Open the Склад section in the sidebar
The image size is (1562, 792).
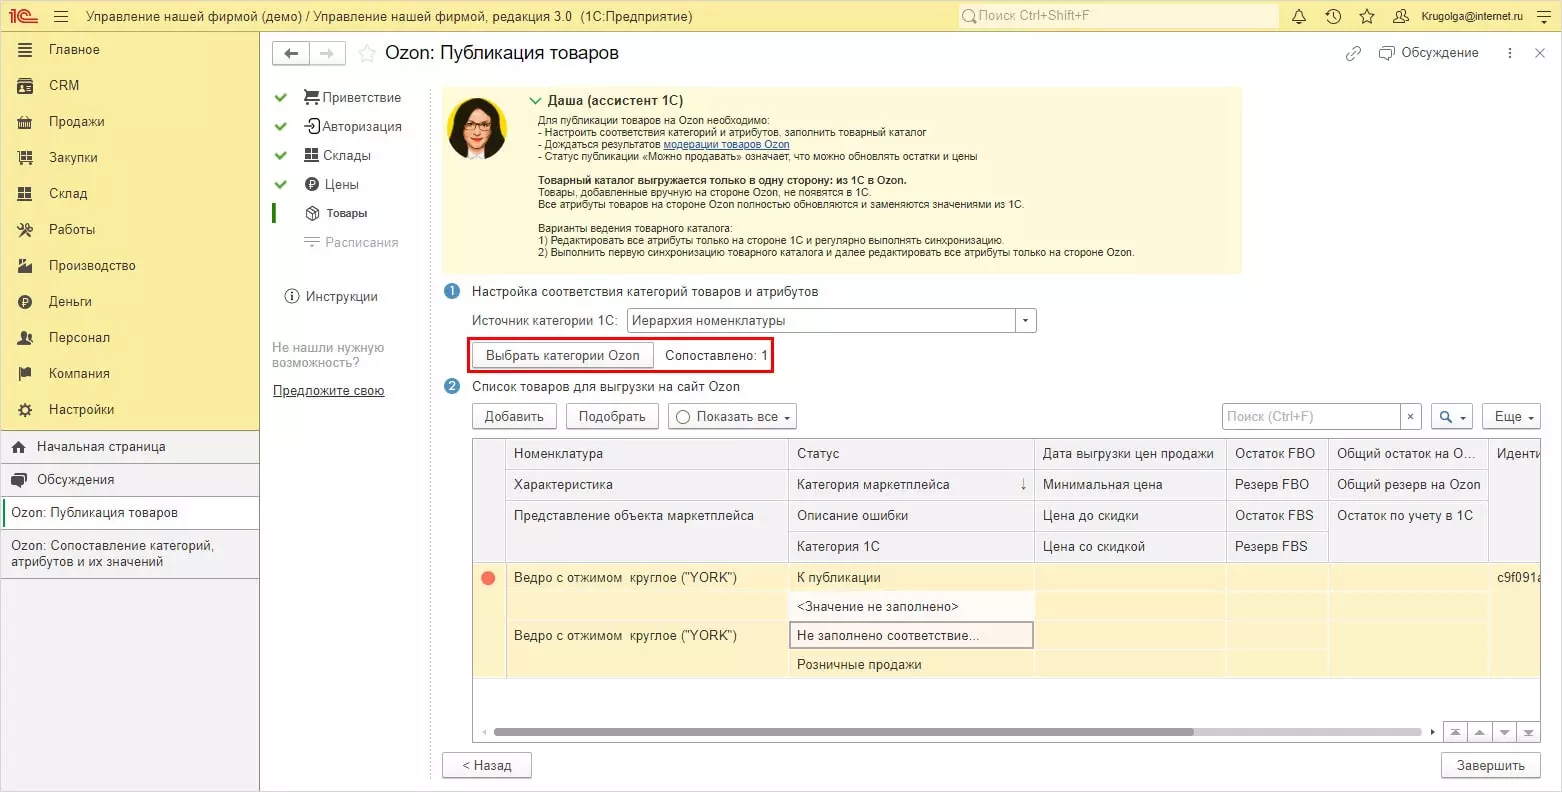click(68, 194)
